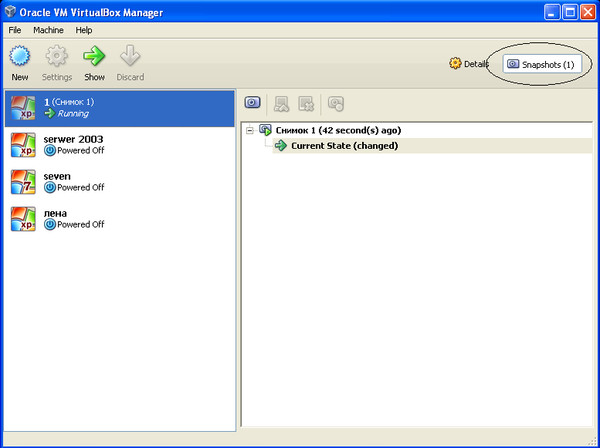Click the green arrow icon beside Current State

281,145
